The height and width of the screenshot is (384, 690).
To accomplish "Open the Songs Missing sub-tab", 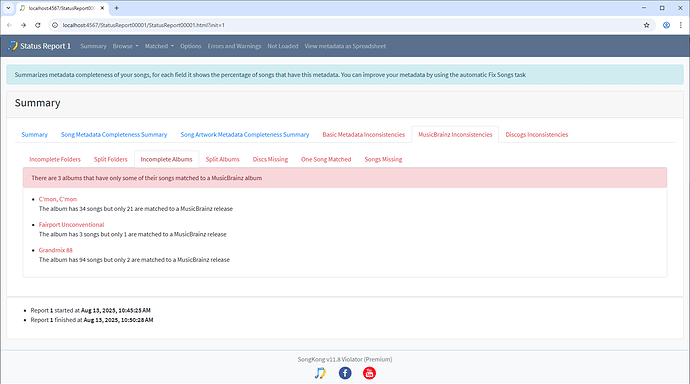I will click(383, 159).
